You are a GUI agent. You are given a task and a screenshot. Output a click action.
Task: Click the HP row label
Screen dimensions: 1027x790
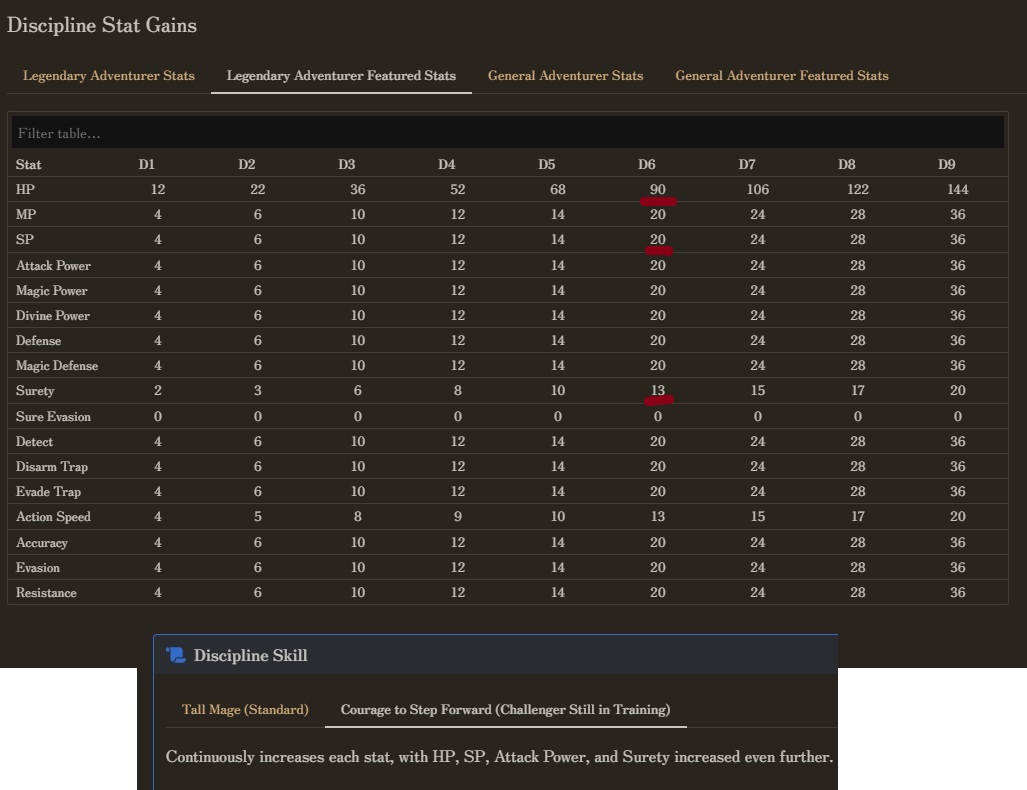[x=25, y=189]
